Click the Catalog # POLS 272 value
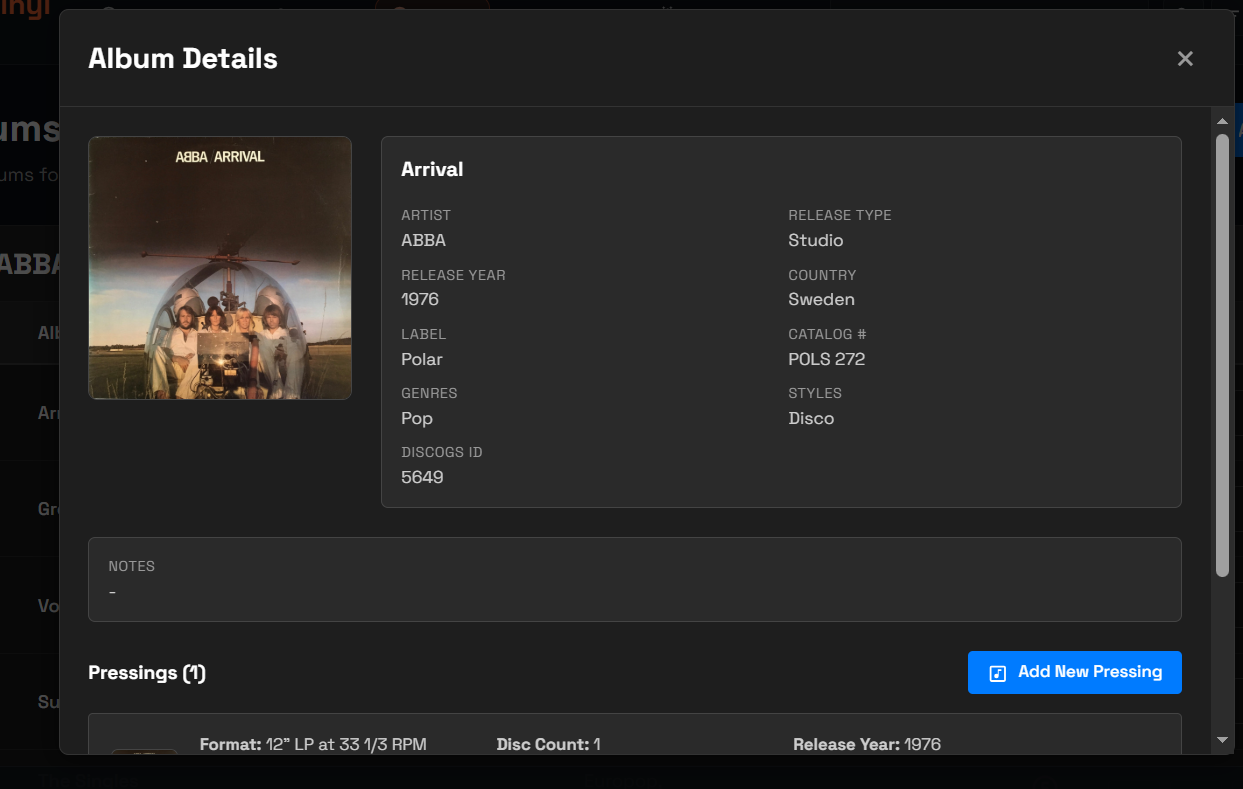Viewport: 1243px width, 789px height. click(827, 359)
